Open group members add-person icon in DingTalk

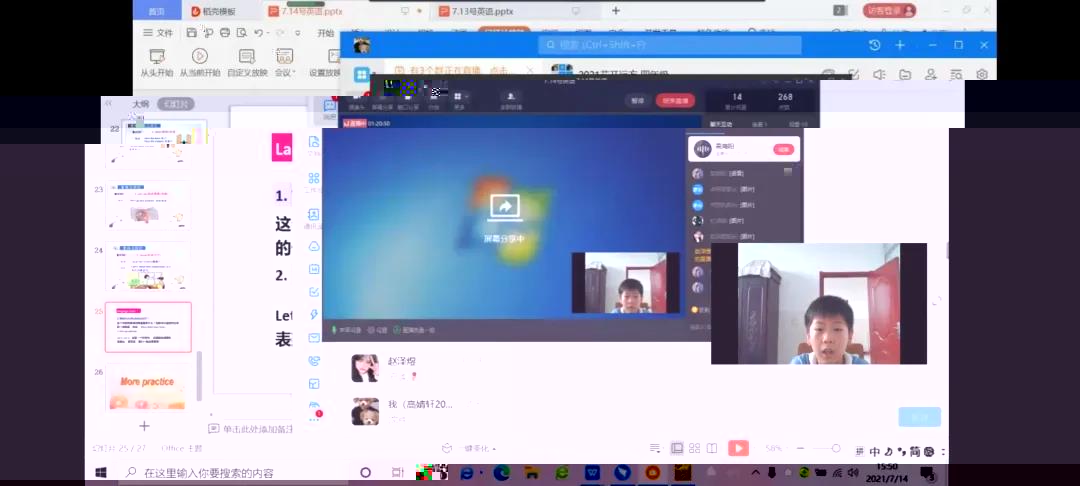[931, 74]
